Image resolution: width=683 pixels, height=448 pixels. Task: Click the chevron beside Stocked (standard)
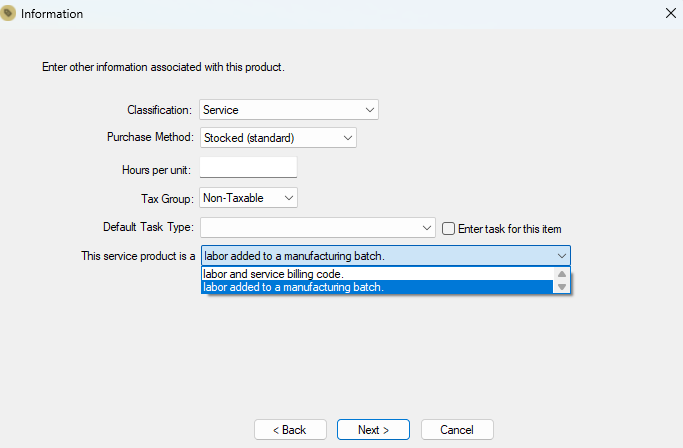coord(348,138)
